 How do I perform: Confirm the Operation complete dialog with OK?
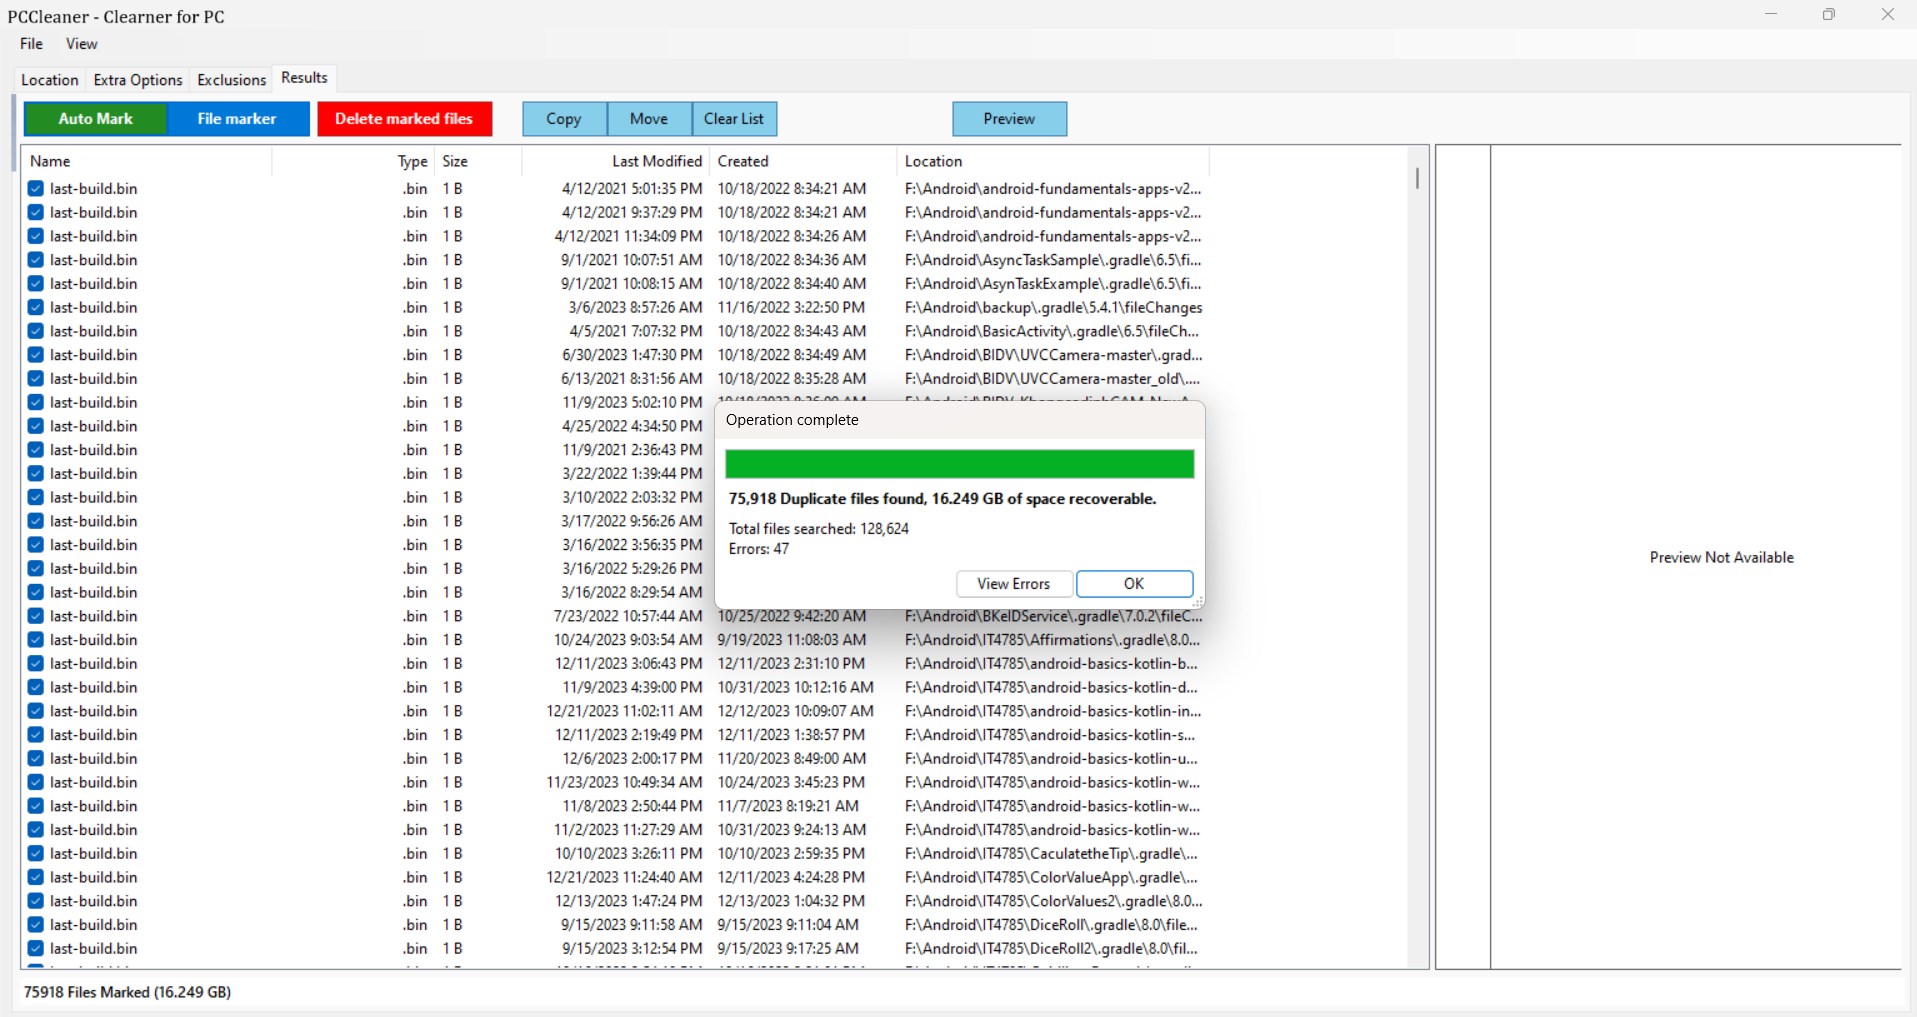coord(1134,584)
